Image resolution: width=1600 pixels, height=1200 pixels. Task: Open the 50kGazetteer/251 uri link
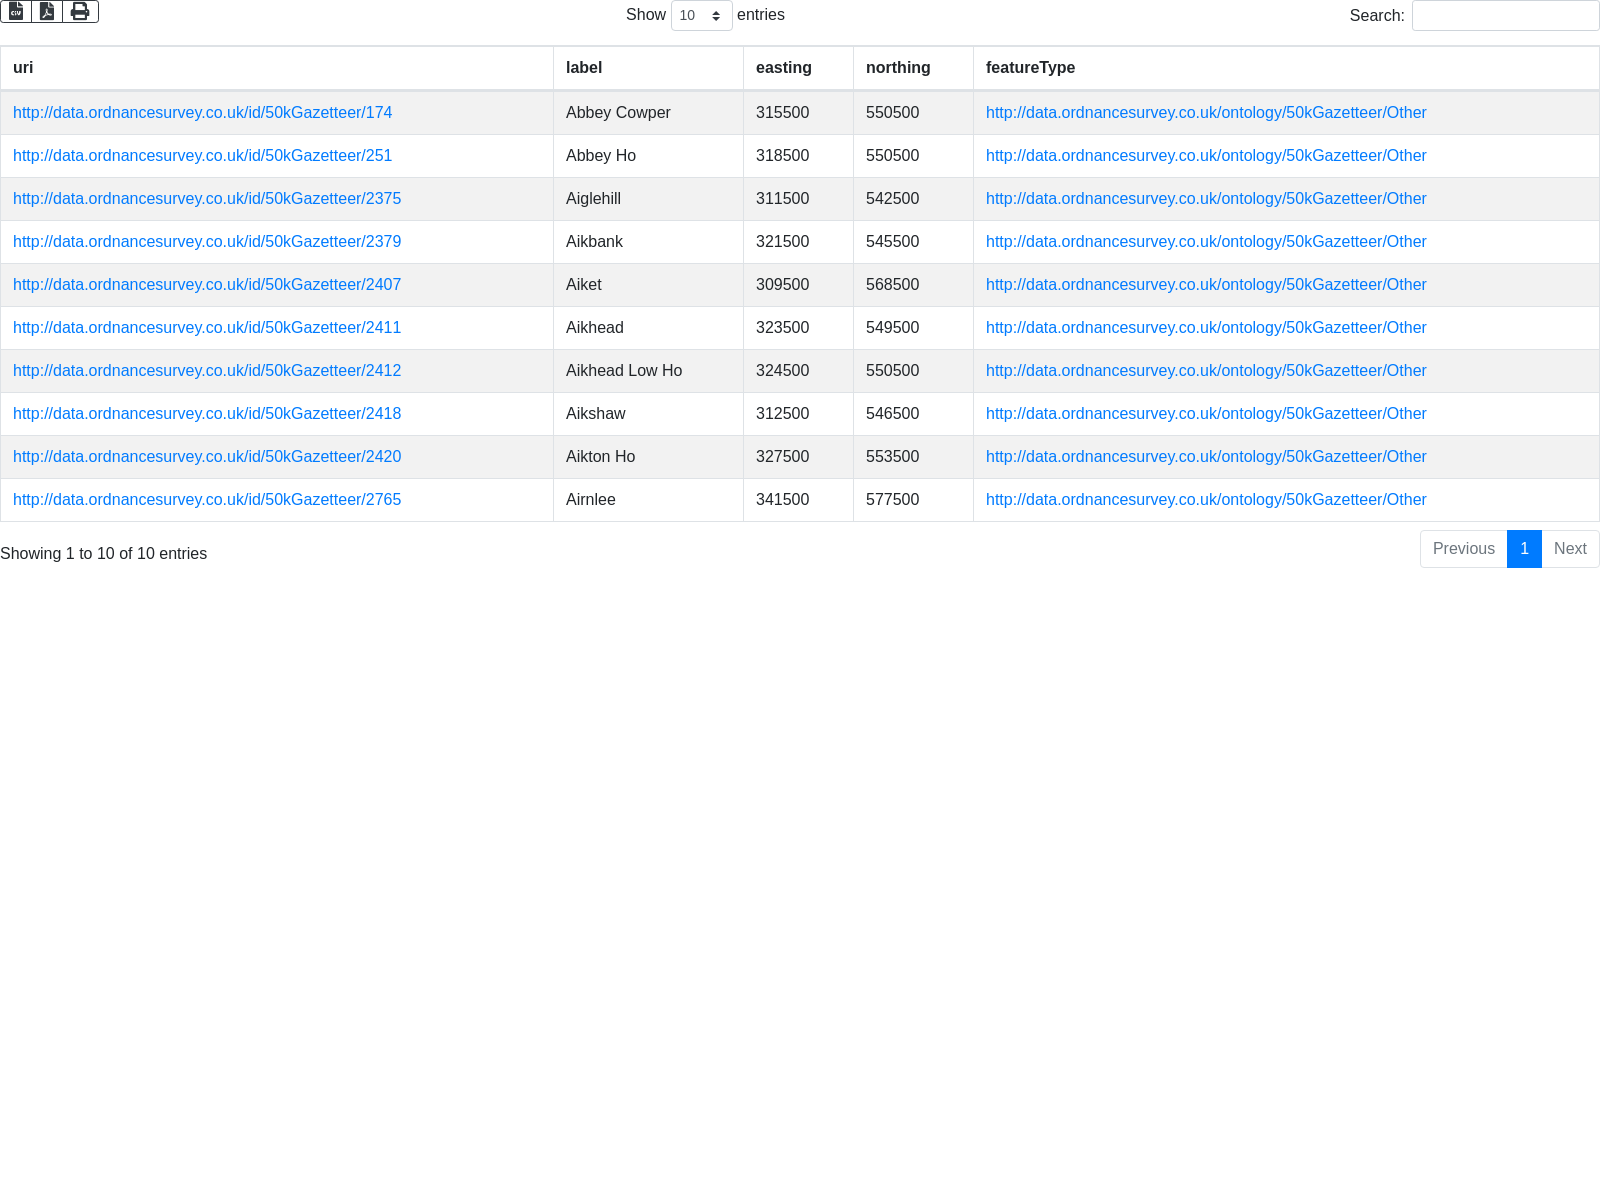(202, 156)
